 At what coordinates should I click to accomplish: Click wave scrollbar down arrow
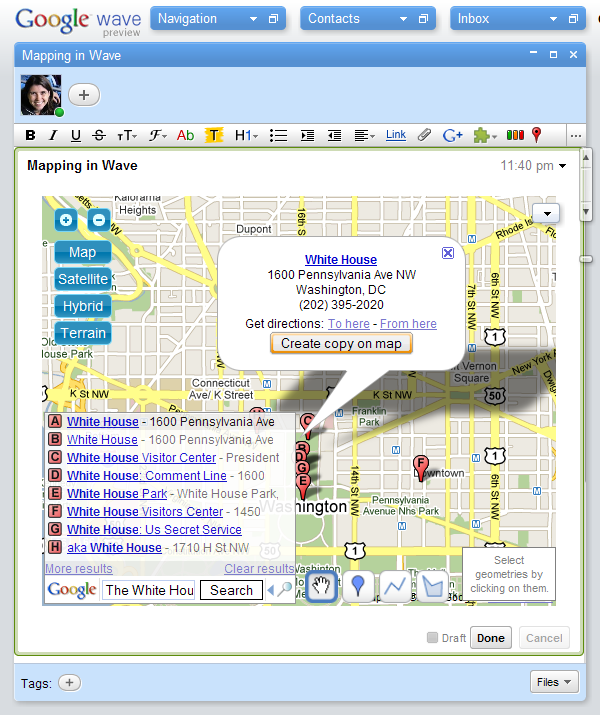[586, 212]
